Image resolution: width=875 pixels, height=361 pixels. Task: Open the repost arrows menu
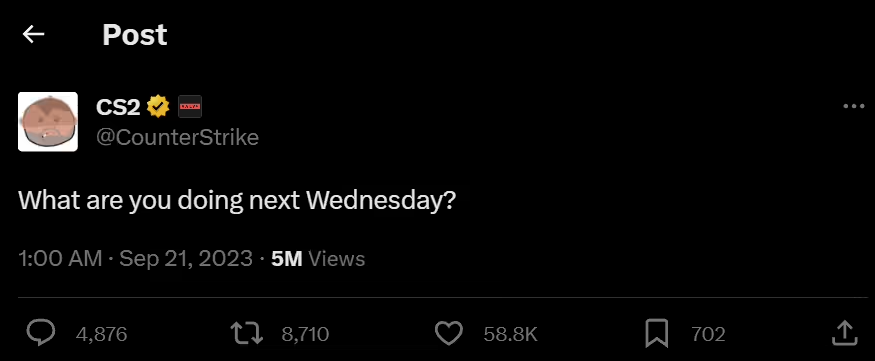coord(247,334)
